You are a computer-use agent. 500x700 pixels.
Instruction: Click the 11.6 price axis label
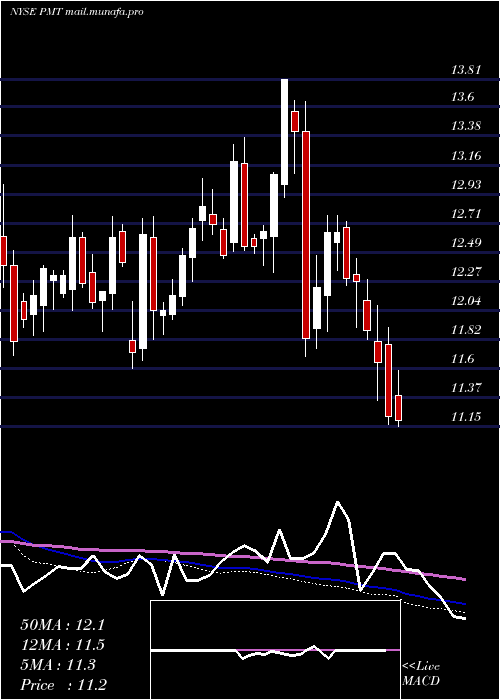[462, 359]
